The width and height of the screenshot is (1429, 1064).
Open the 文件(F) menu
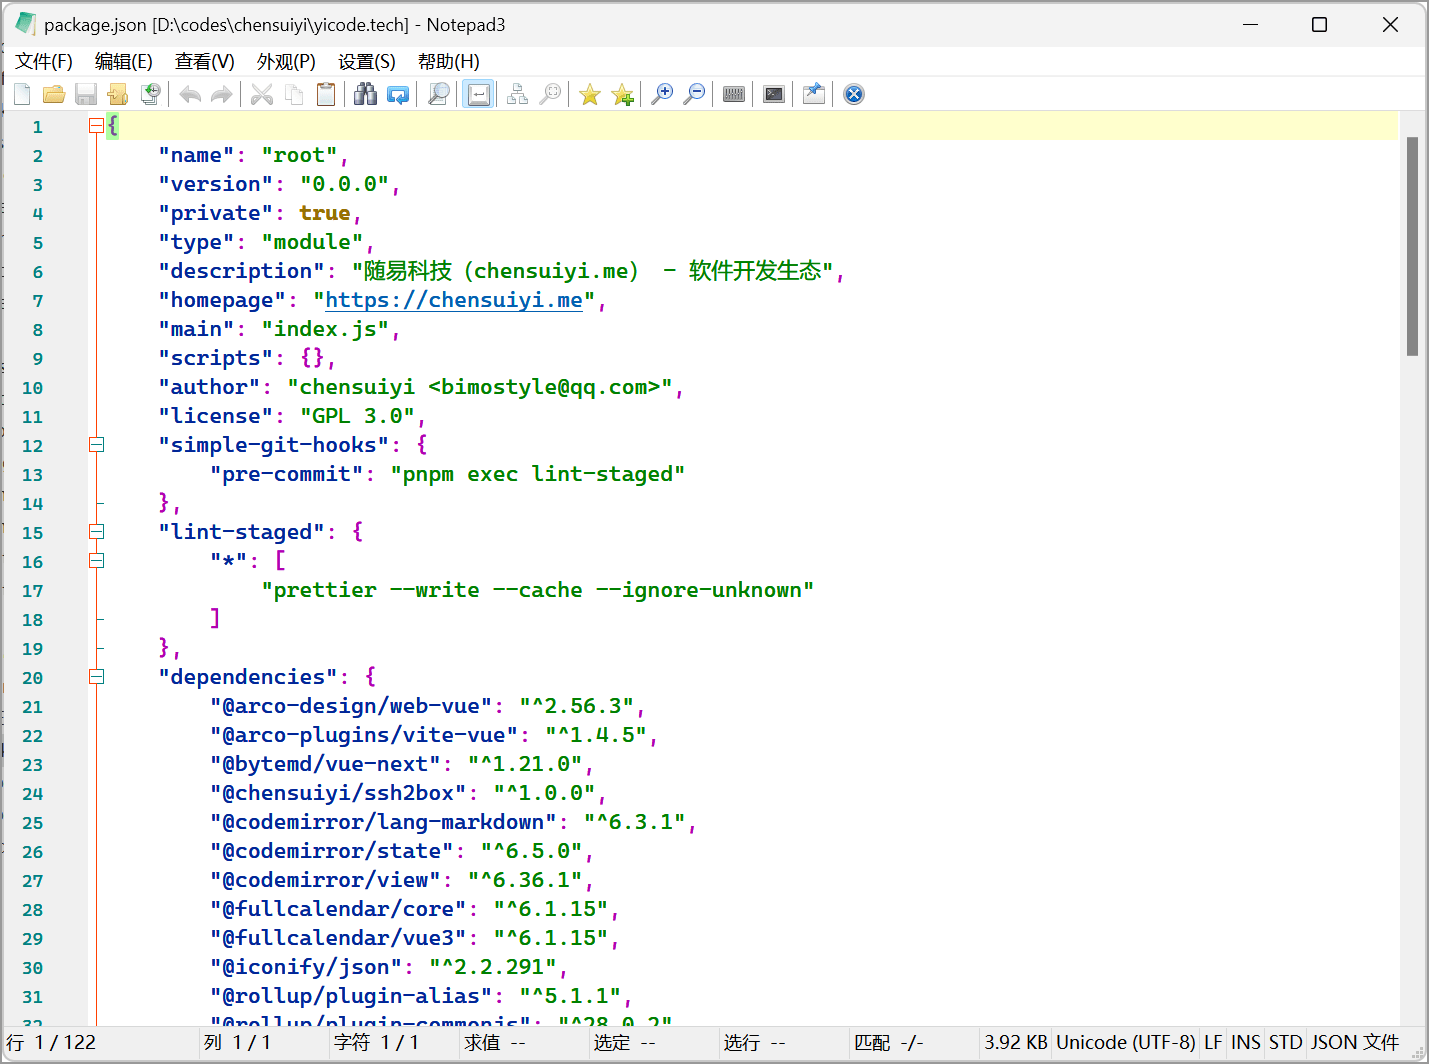[44, 62]
